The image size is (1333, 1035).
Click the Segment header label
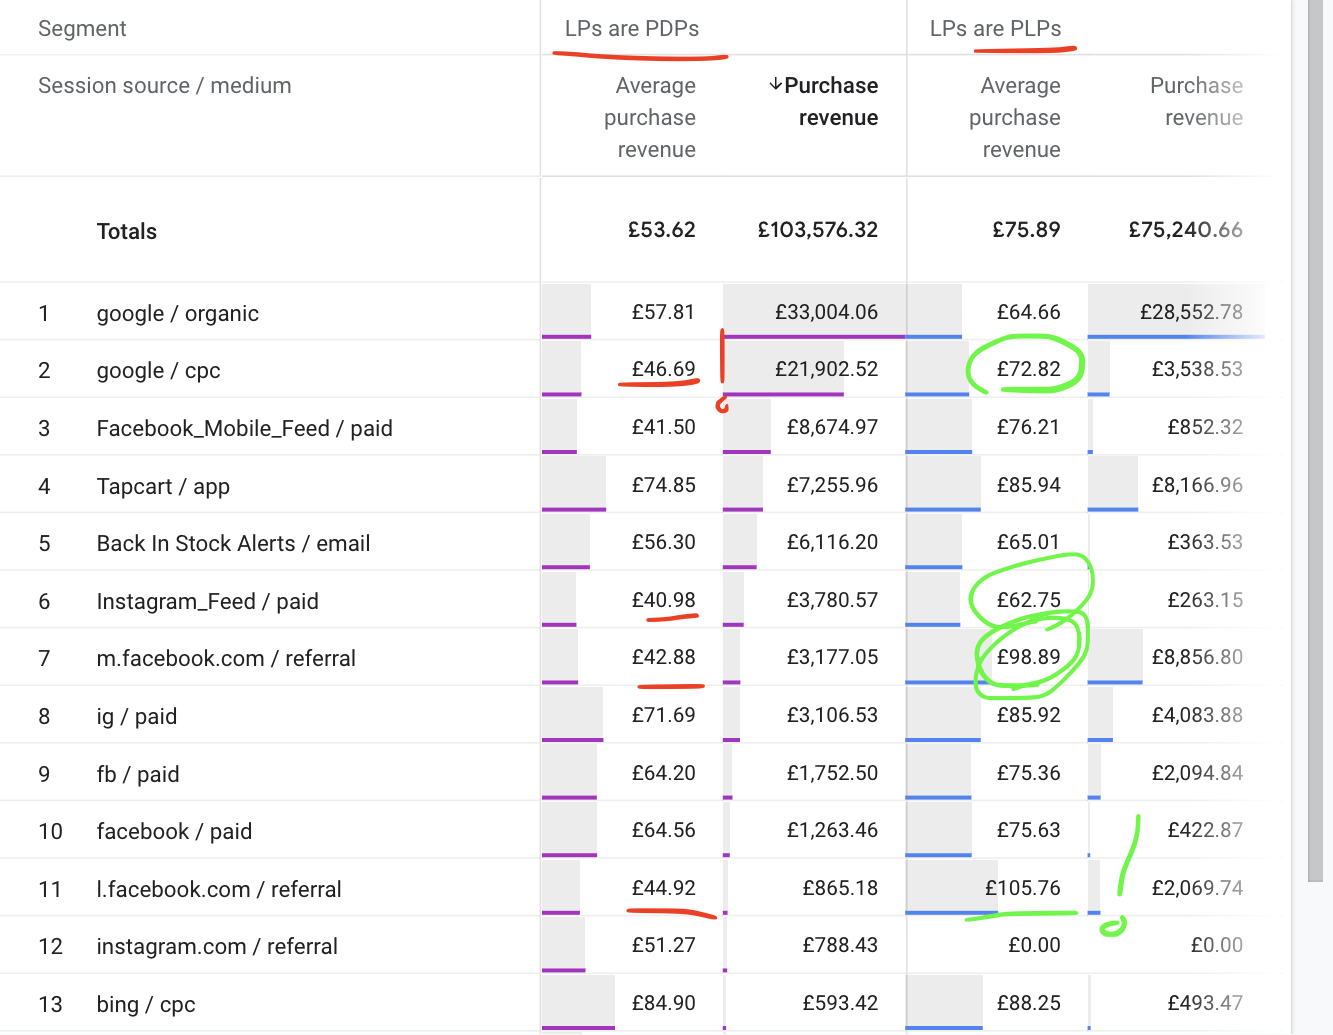point(82,29)
